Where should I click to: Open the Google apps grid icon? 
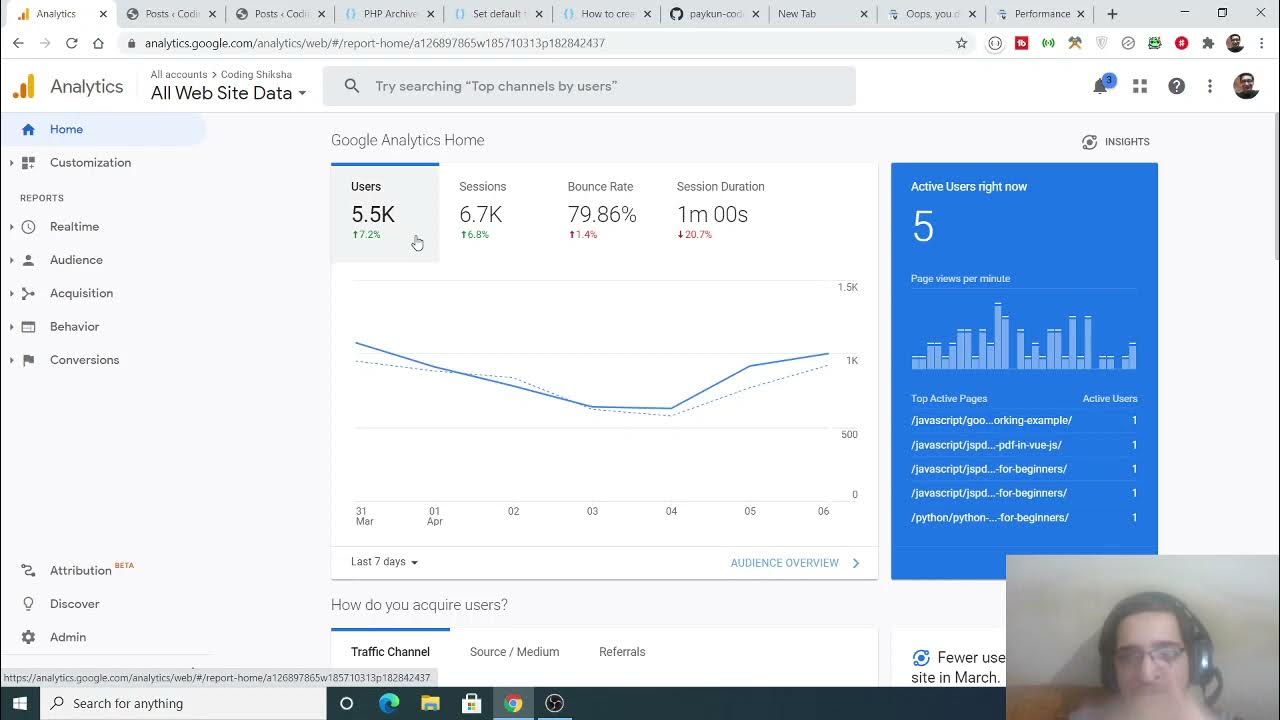1140,87
